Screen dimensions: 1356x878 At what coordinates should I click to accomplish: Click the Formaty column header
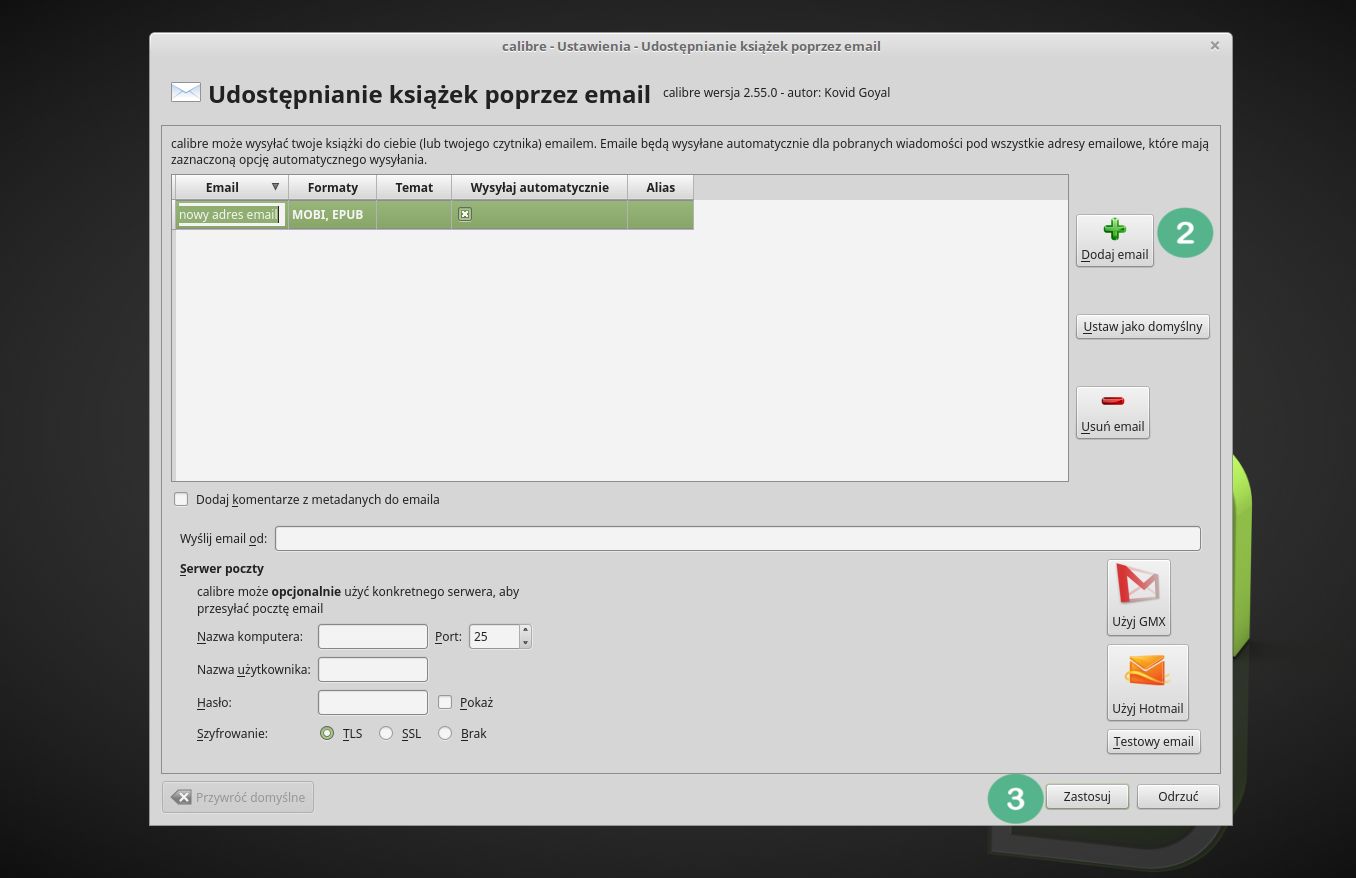[x=332, y=187]
